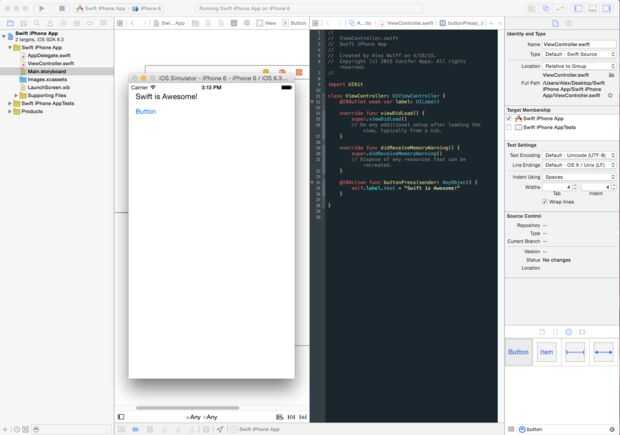Switch to the Version editor icon
Viewport: 620px width, 435px height.
[x=560, y=8]
